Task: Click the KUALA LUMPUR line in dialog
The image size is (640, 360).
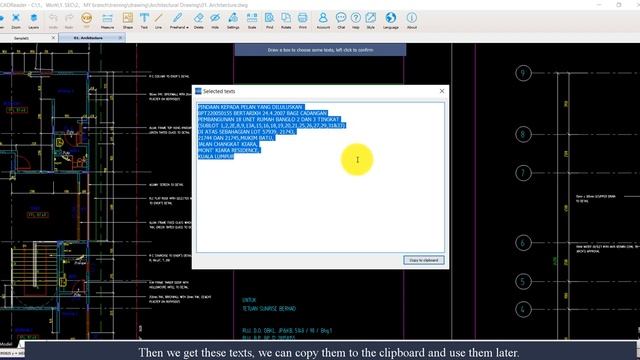Action: tap(216, 156)
